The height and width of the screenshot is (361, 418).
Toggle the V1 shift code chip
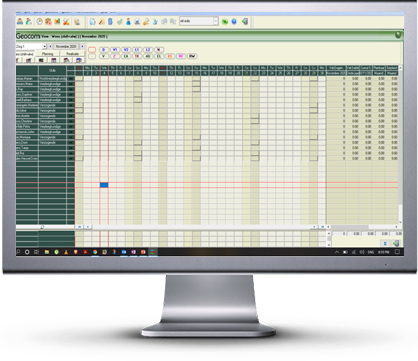pos(115,50)
